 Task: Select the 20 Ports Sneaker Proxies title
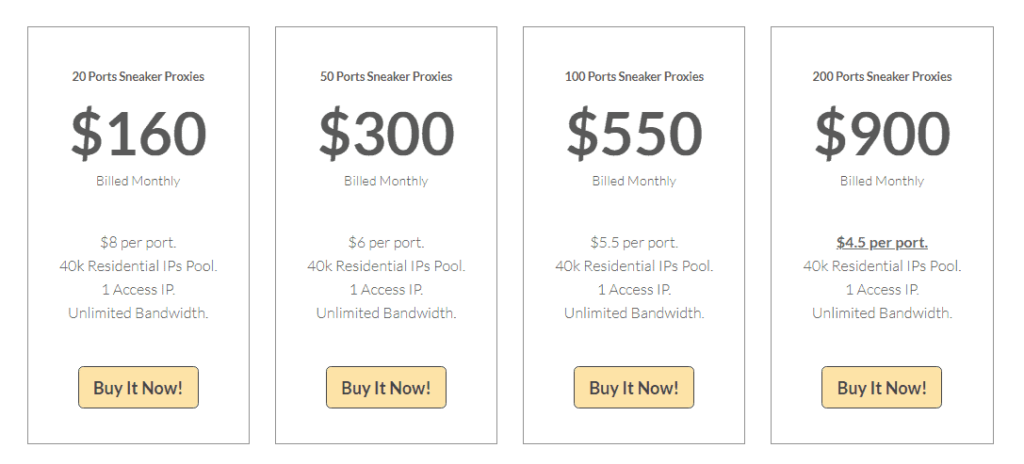pos(138,76)
